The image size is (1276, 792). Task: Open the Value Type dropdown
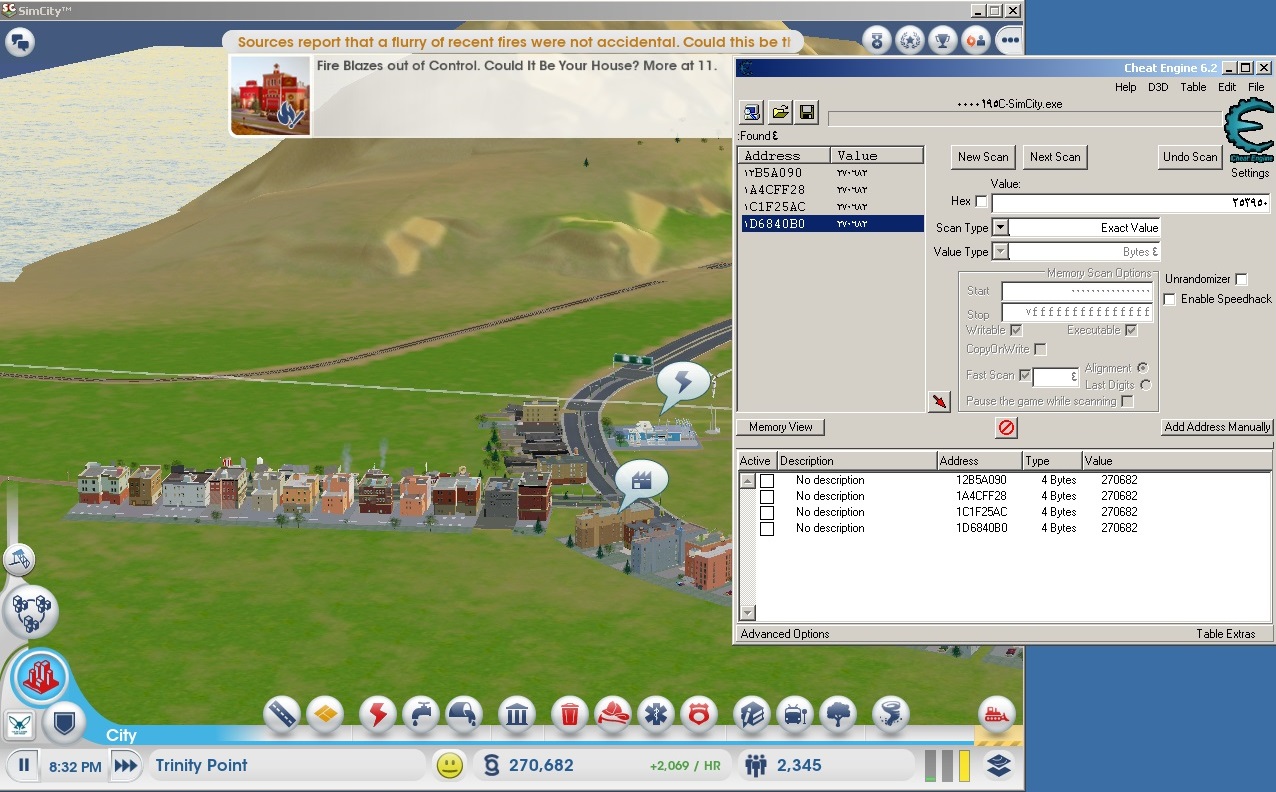click(1000, 252)
